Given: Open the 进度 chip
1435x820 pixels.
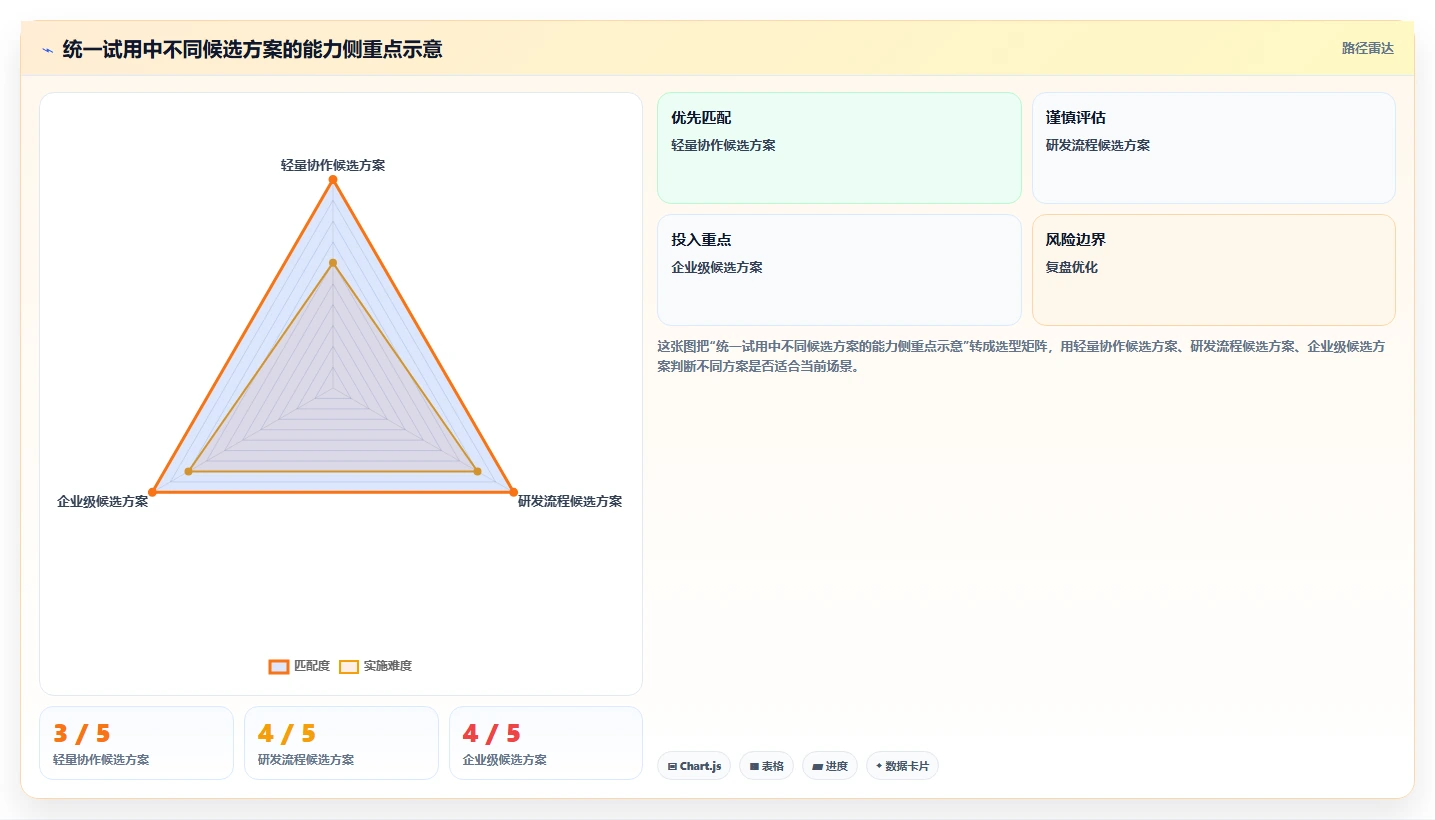Looking at the screenshot, I should pos(830,766).
